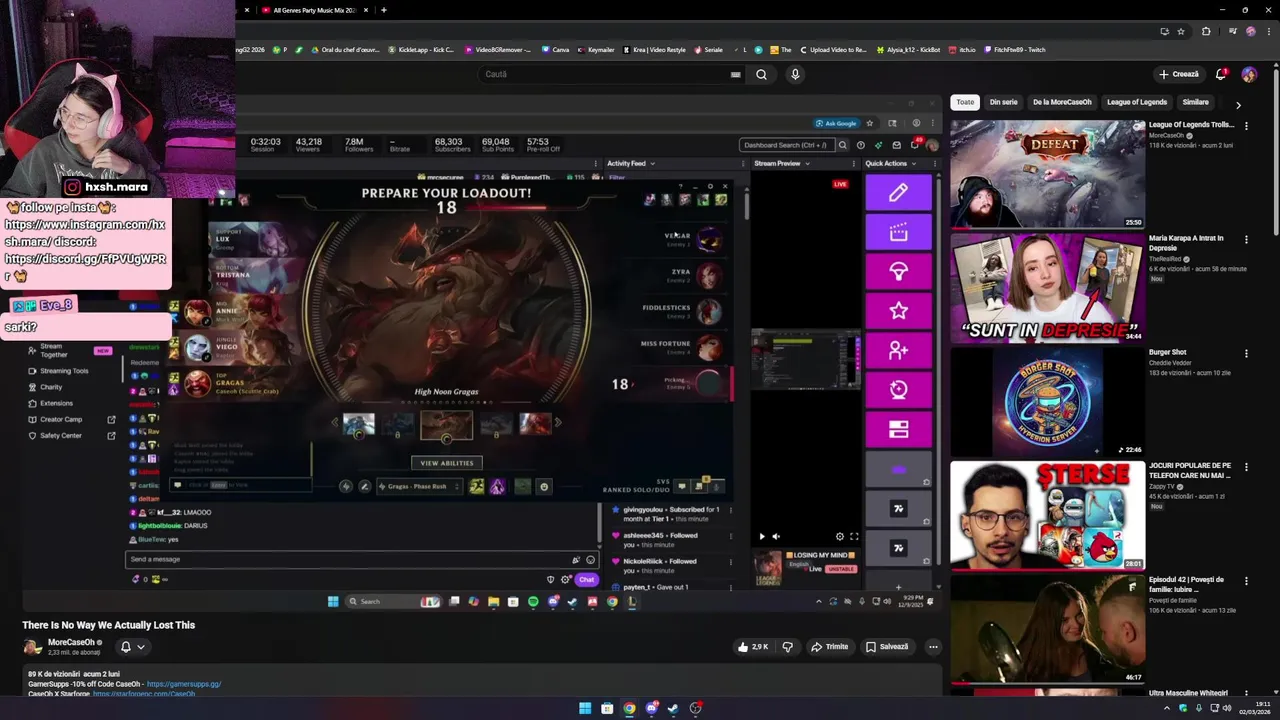Open the on-screen keyboard icon in search box
1280x720 pixels.
735,74
